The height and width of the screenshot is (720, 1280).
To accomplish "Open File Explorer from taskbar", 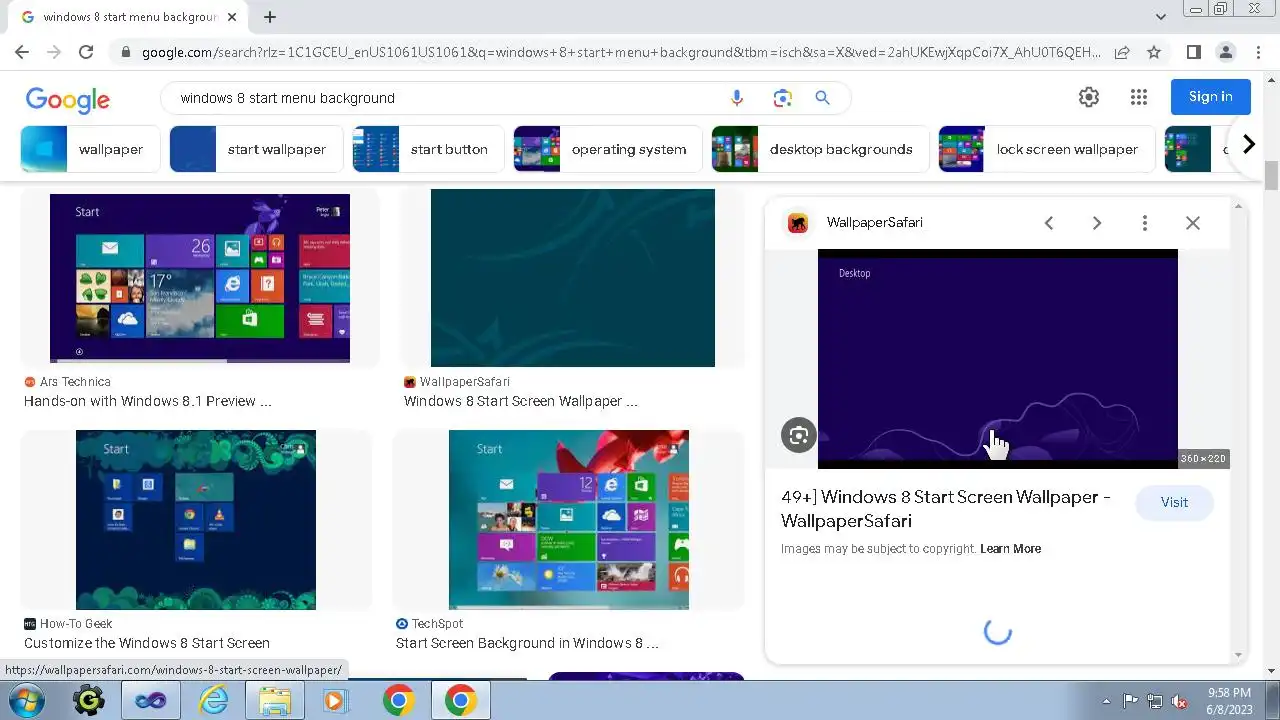I will point(275,701).
